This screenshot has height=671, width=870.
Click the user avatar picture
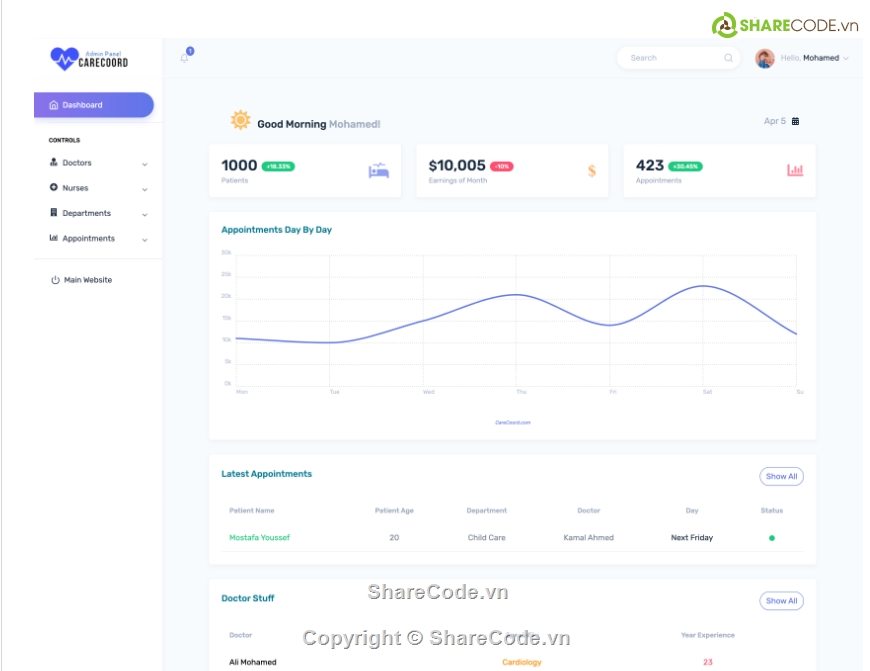tap(764, 58)
